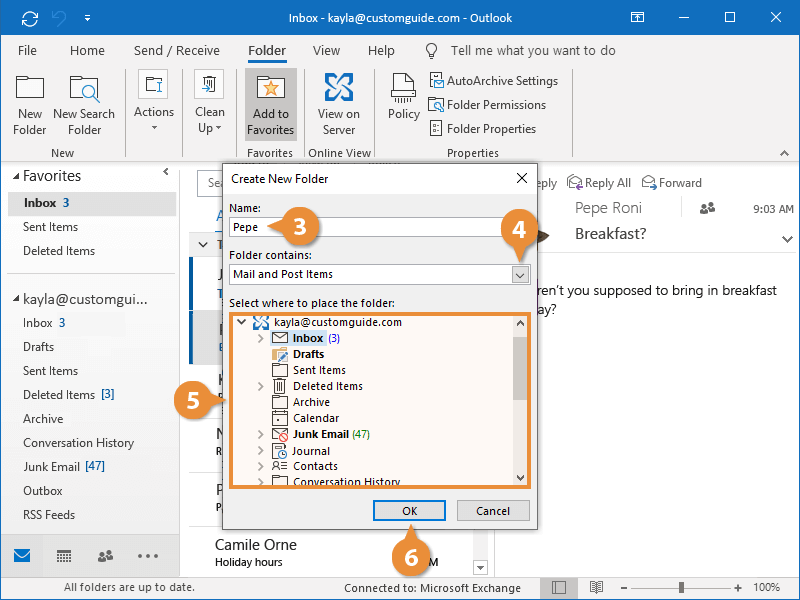Switch to People view icon
Screen dimensions: 800x600
click(x=105, y=556)
